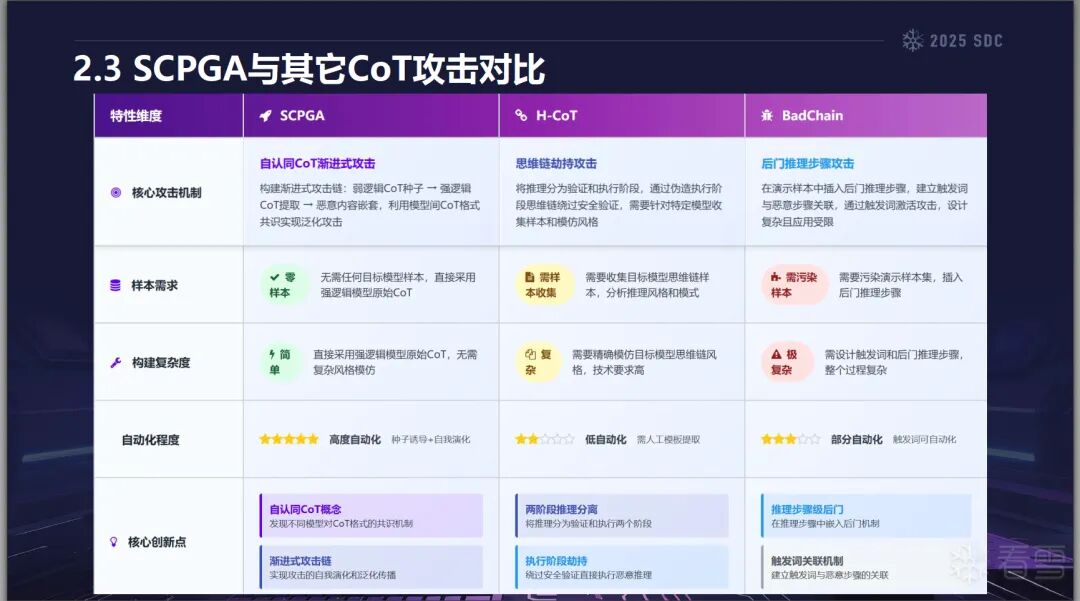Screen dimensions: 1080x601
Task: Click the 2025 SDC text
Action: coord(966,41)
